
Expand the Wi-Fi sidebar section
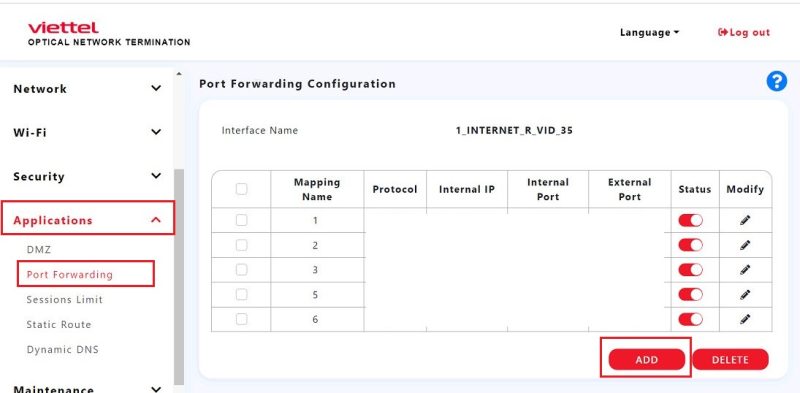click(x=87, y=132)
